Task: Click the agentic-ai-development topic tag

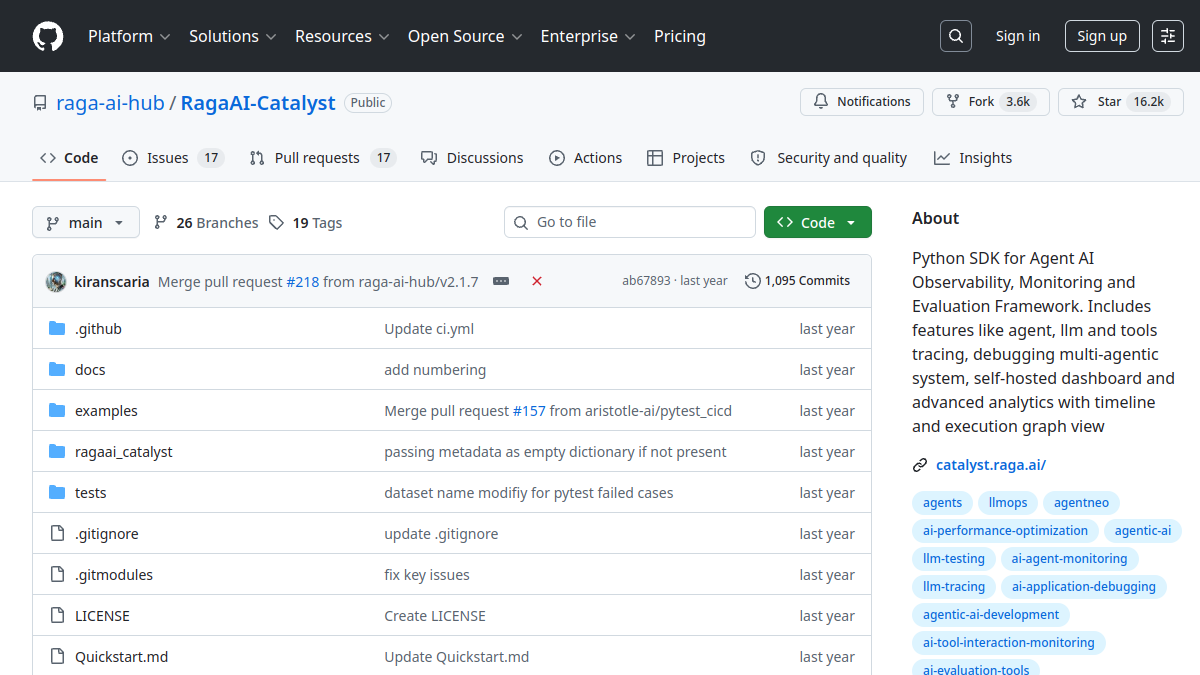Action: (991, 615)
